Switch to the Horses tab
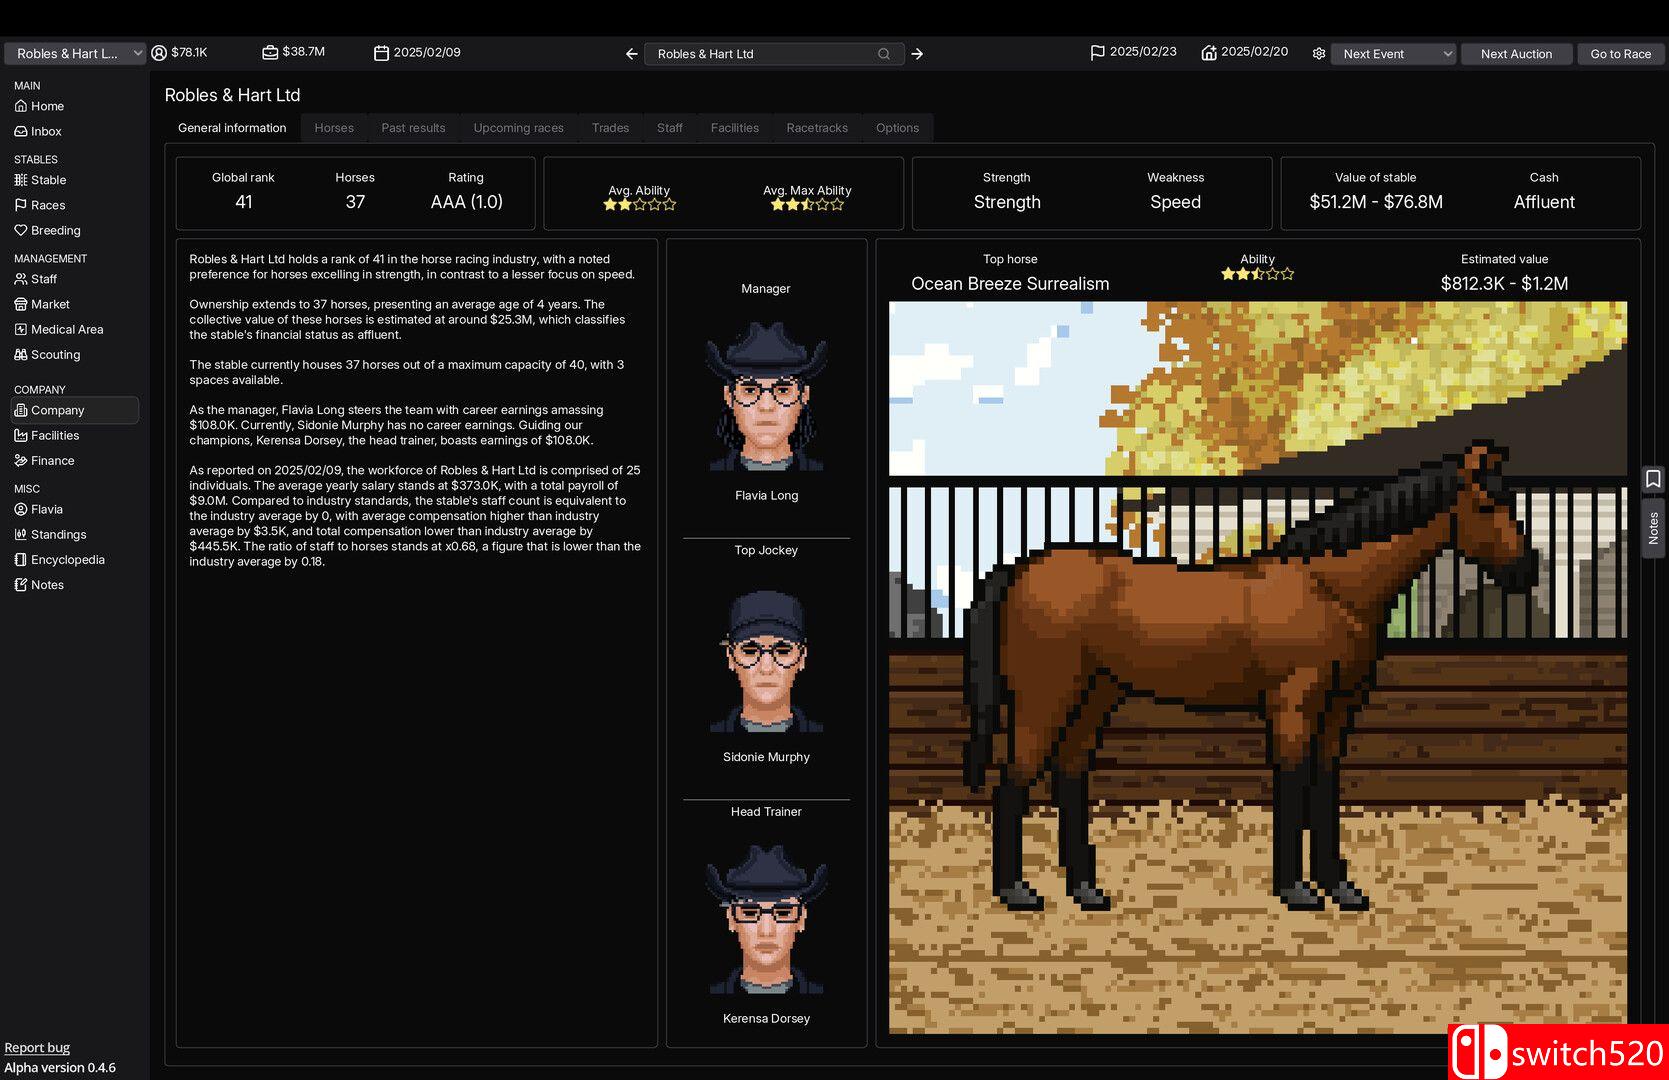Viewport: 1669px width, 1080px height. coord(334,127)
